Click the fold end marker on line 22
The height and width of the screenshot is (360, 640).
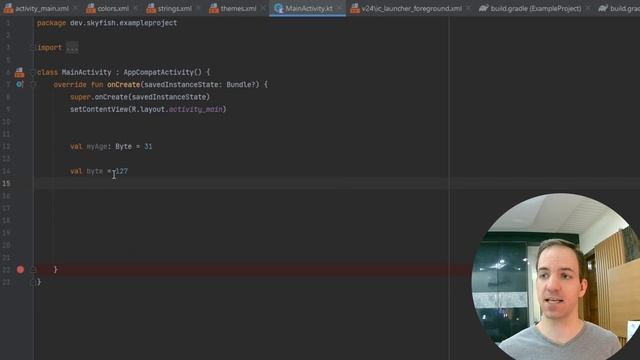click(x=33, y=269)
